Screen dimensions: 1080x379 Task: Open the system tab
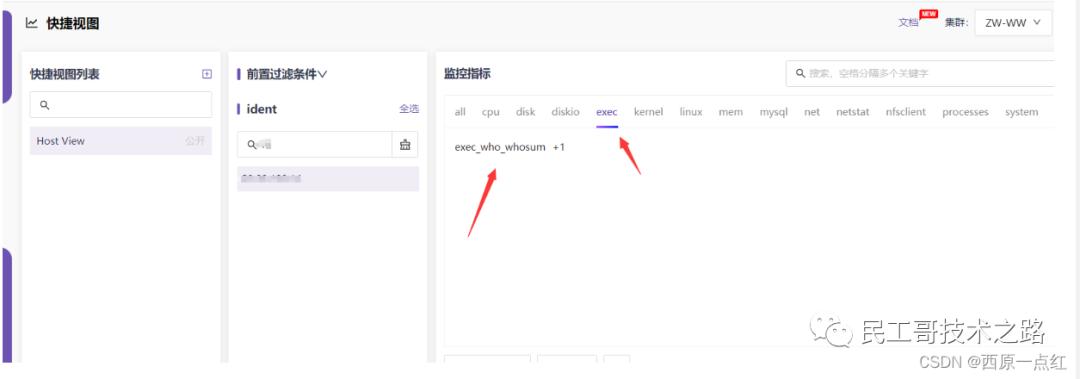coord(1021,112)
